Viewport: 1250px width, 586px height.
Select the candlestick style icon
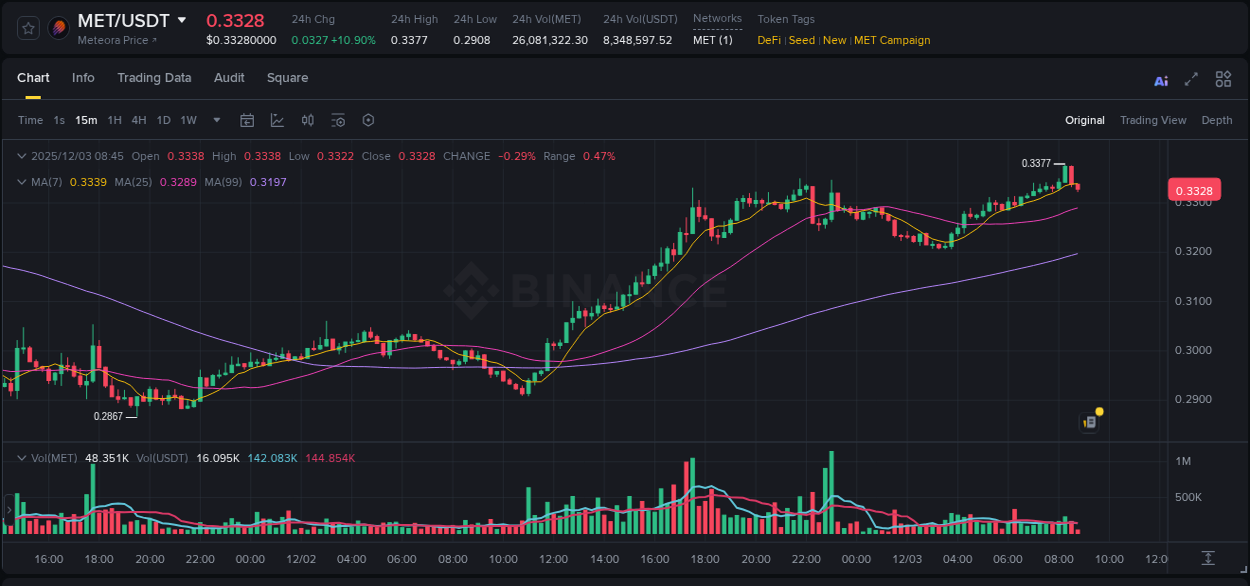(x=307, y=120)
